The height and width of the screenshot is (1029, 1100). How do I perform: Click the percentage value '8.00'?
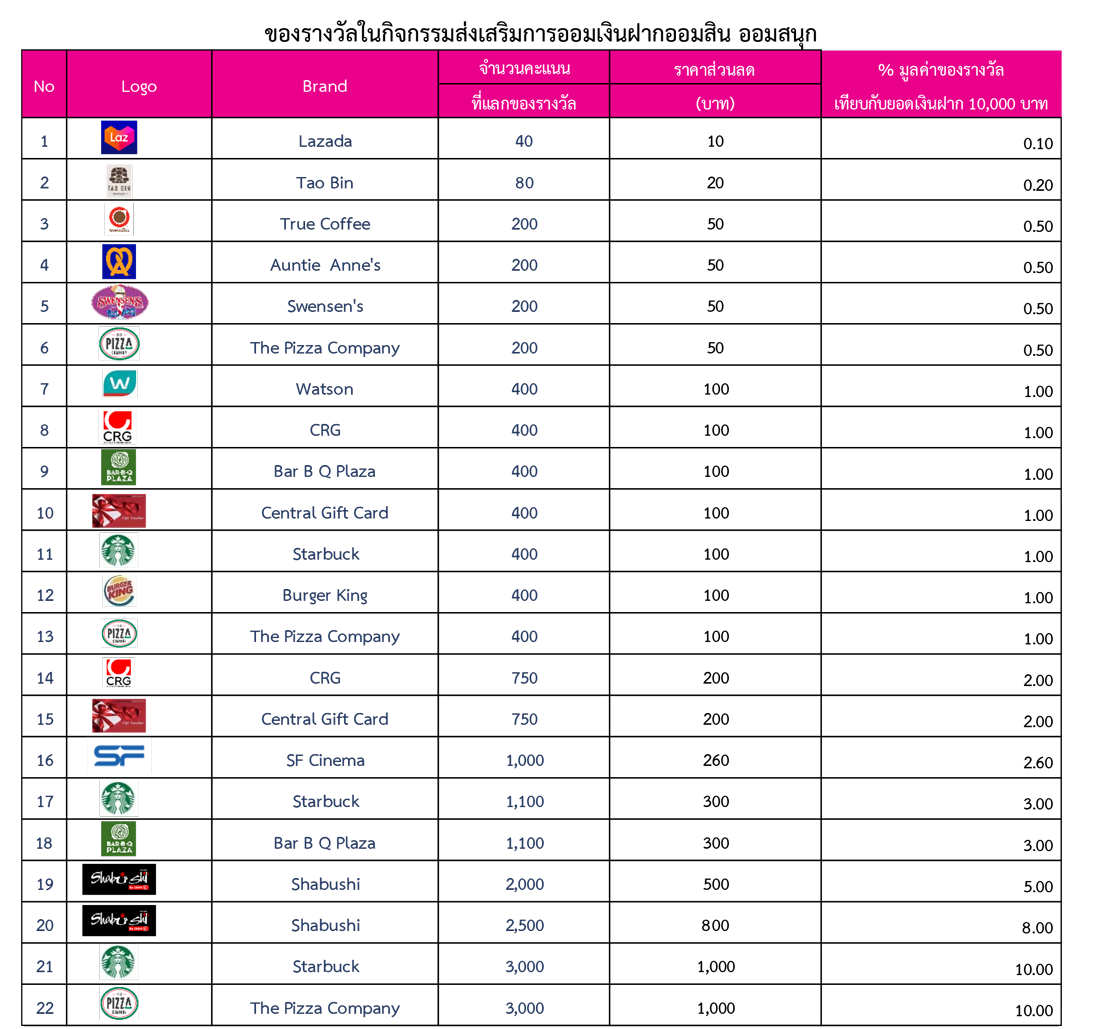tap(1038, 928)
